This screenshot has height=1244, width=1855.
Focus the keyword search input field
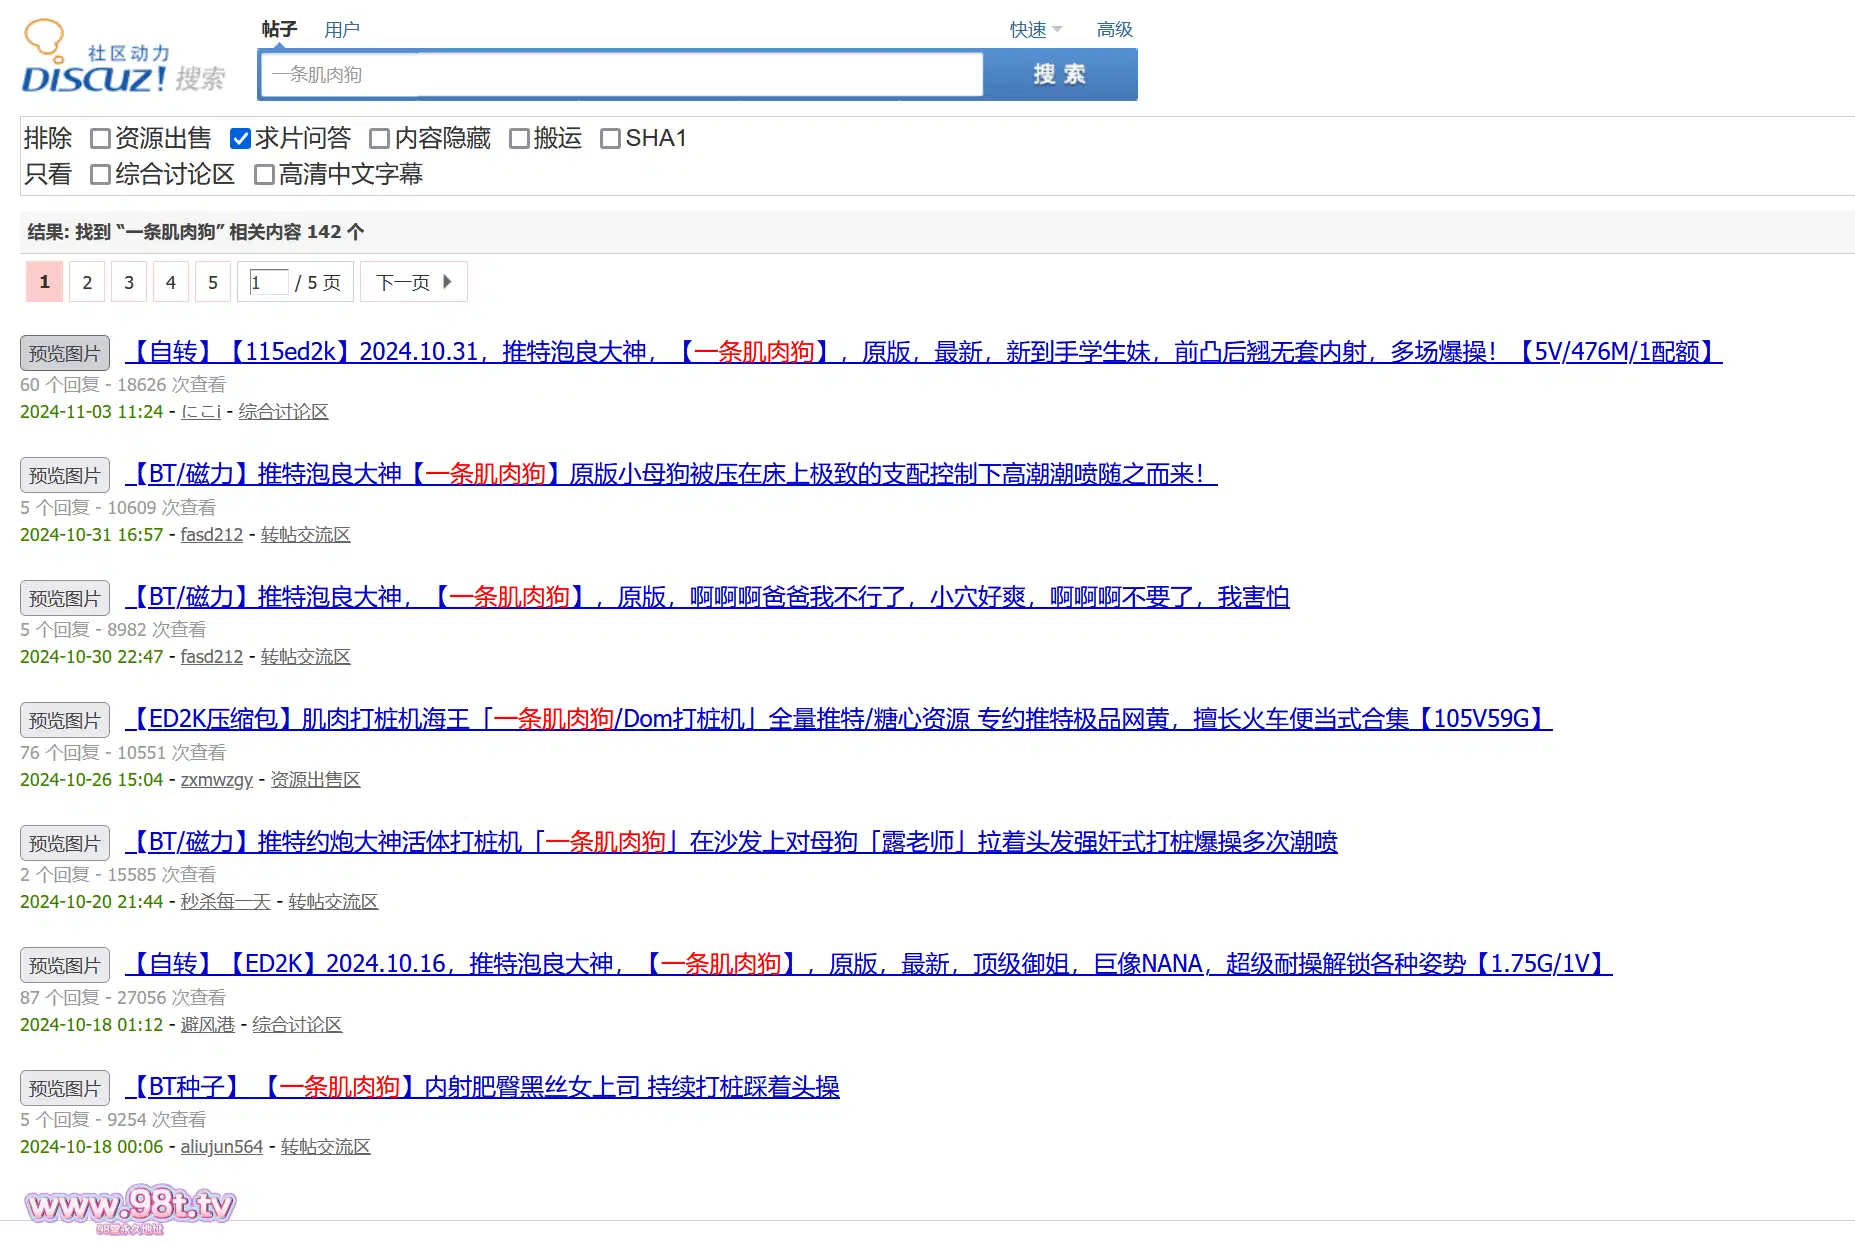pyautogui.click(x=621, y=75)
